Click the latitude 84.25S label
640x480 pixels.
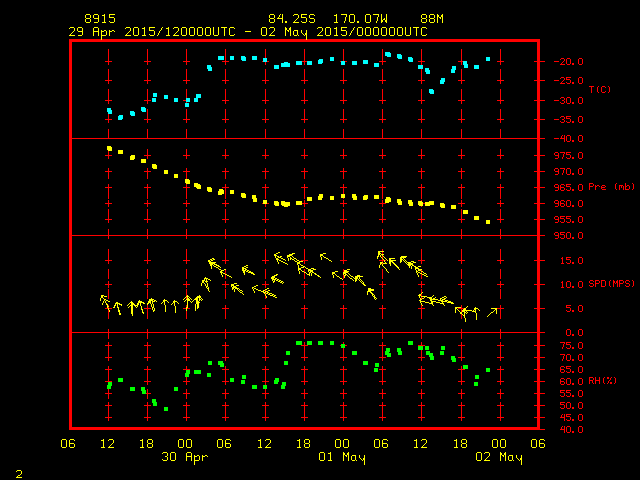click(292, 19)
